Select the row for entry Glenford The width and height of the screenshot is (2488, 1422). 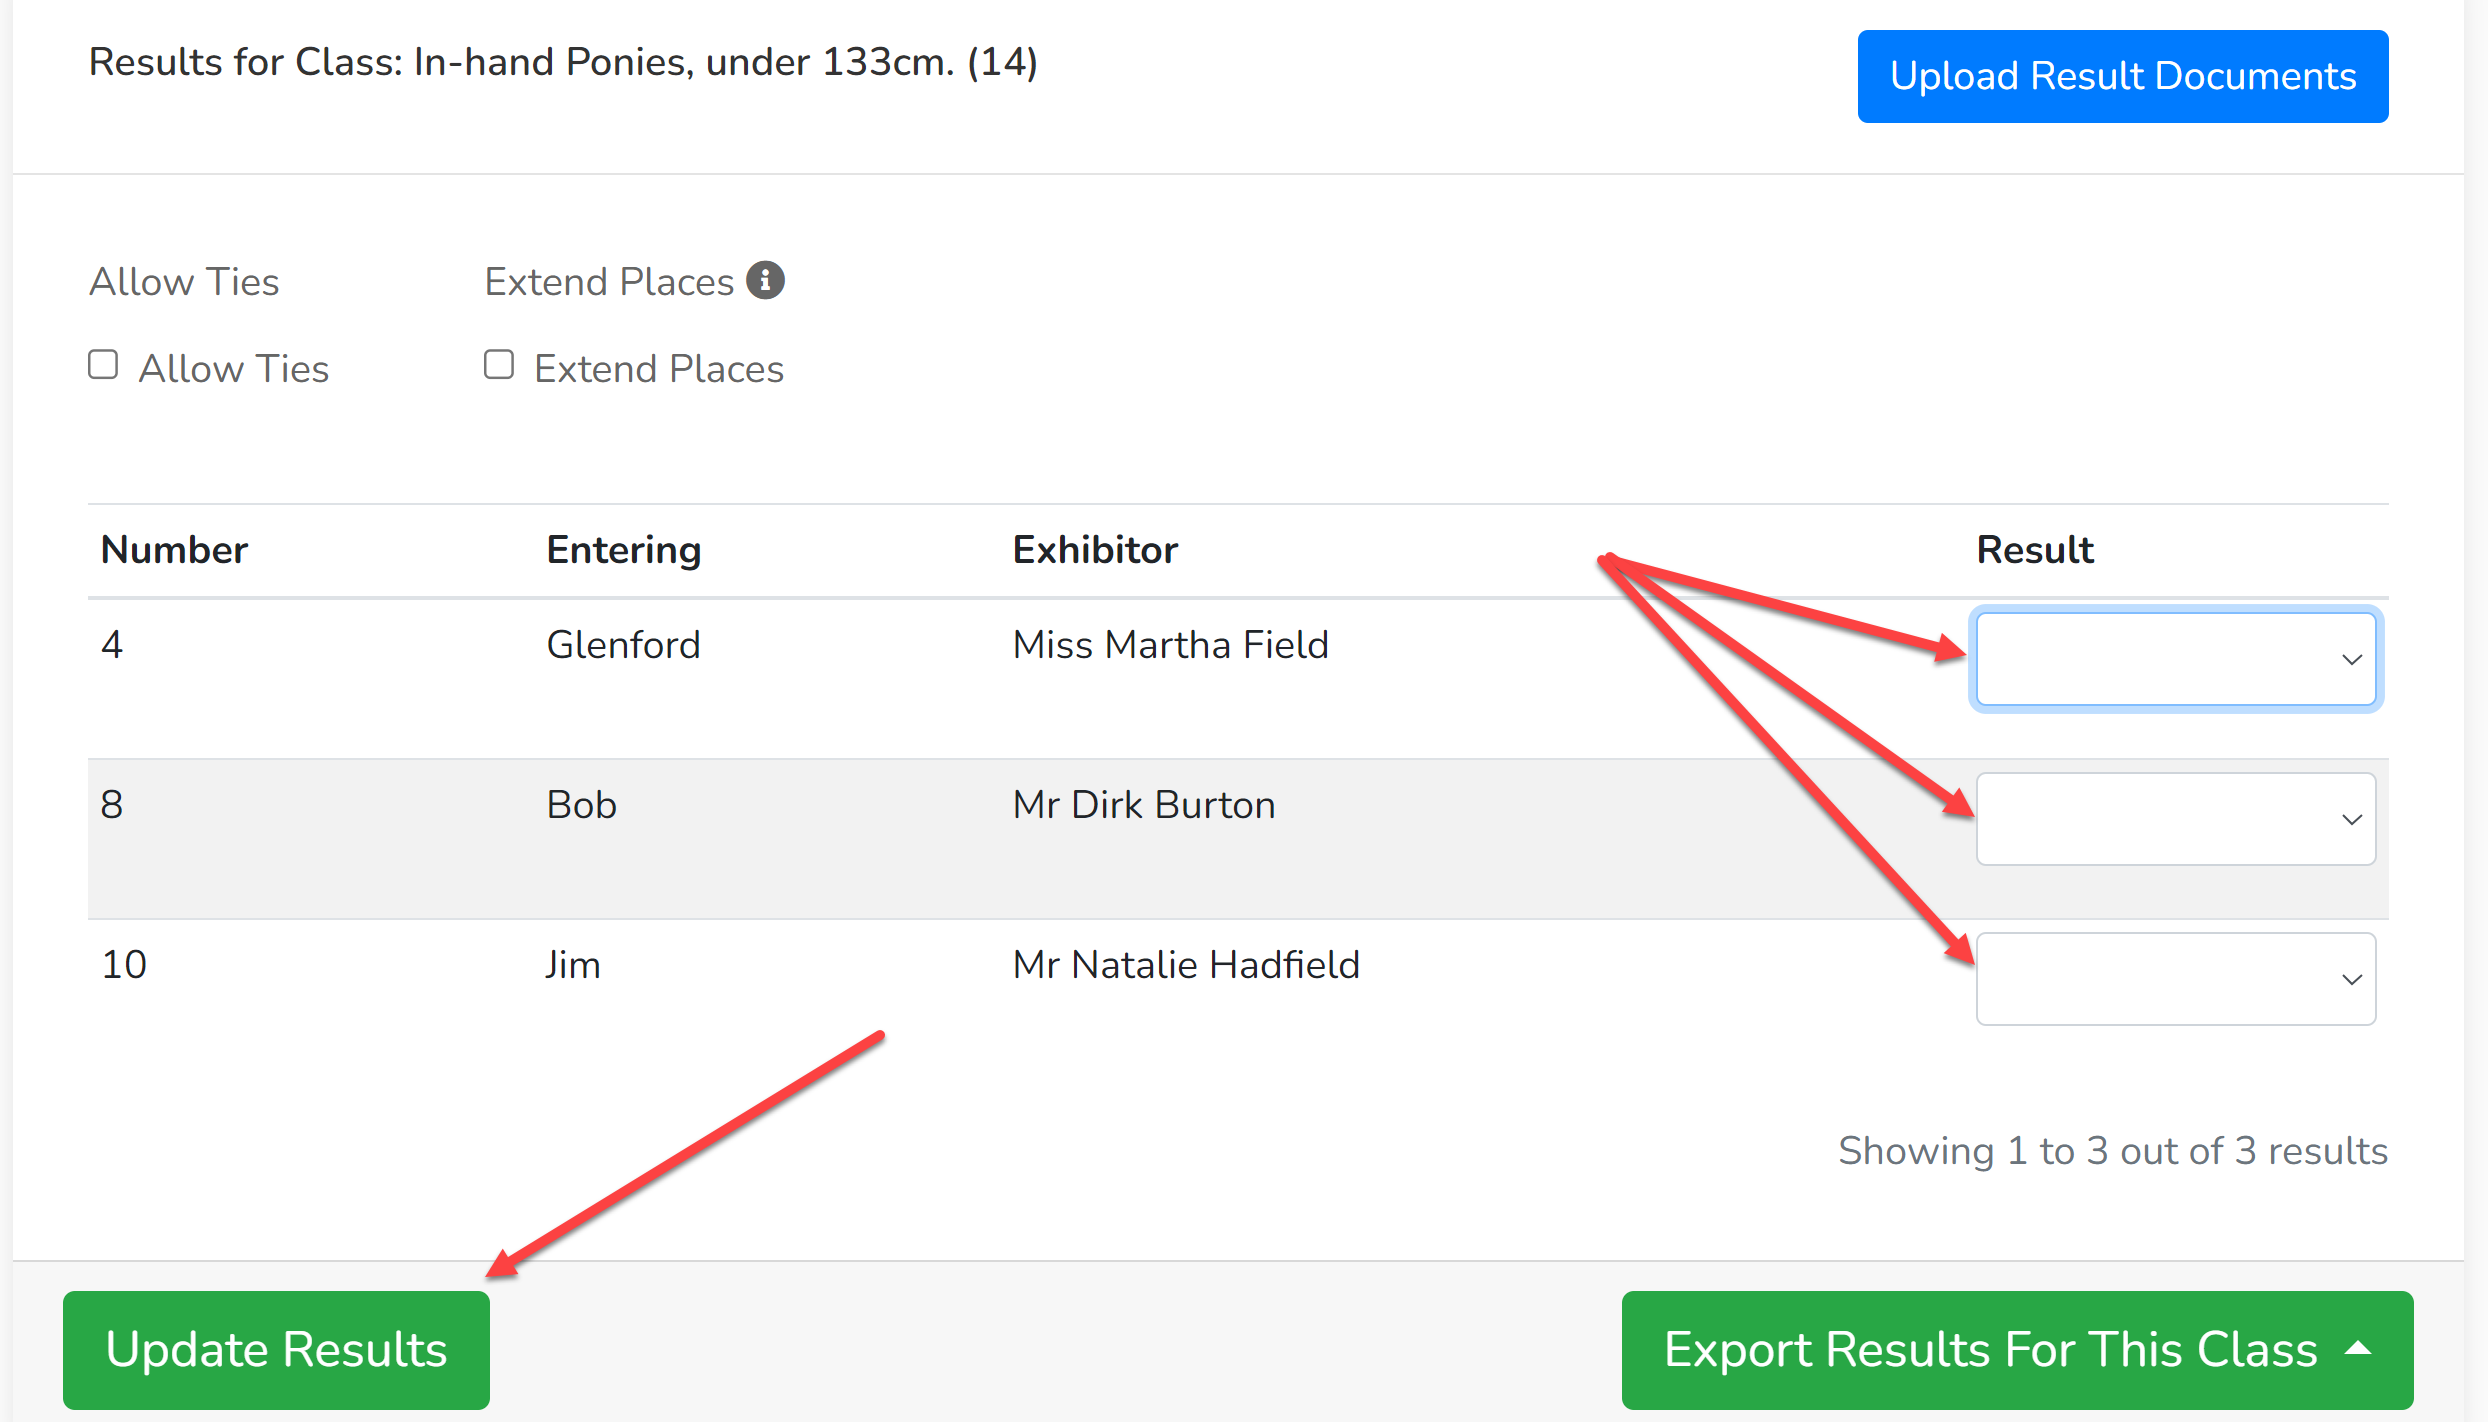click(x=1238, y=679)
